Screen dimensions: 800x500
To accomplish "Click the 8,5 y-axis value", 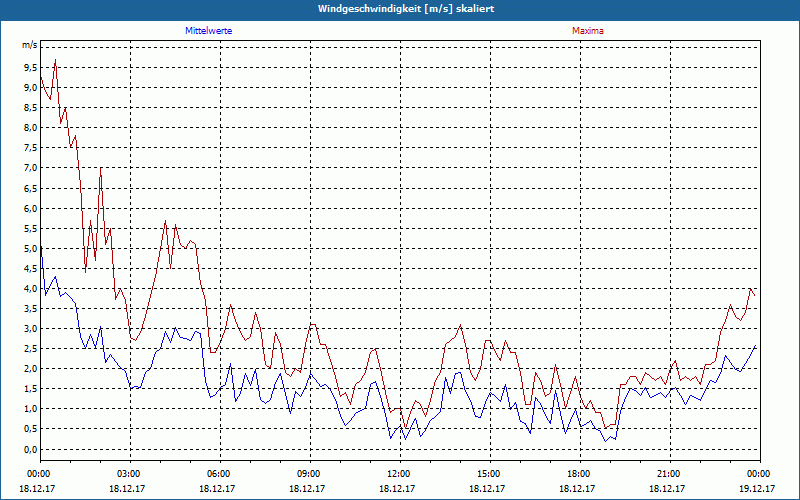I will (31, 108).
